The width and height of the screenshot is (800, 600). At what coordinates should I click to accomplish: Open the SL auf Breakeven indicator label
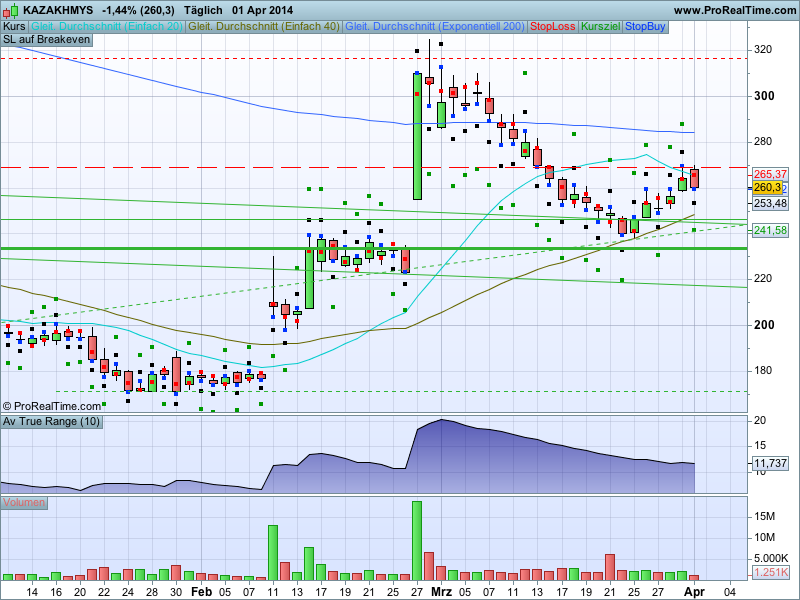tap(46, 39)
